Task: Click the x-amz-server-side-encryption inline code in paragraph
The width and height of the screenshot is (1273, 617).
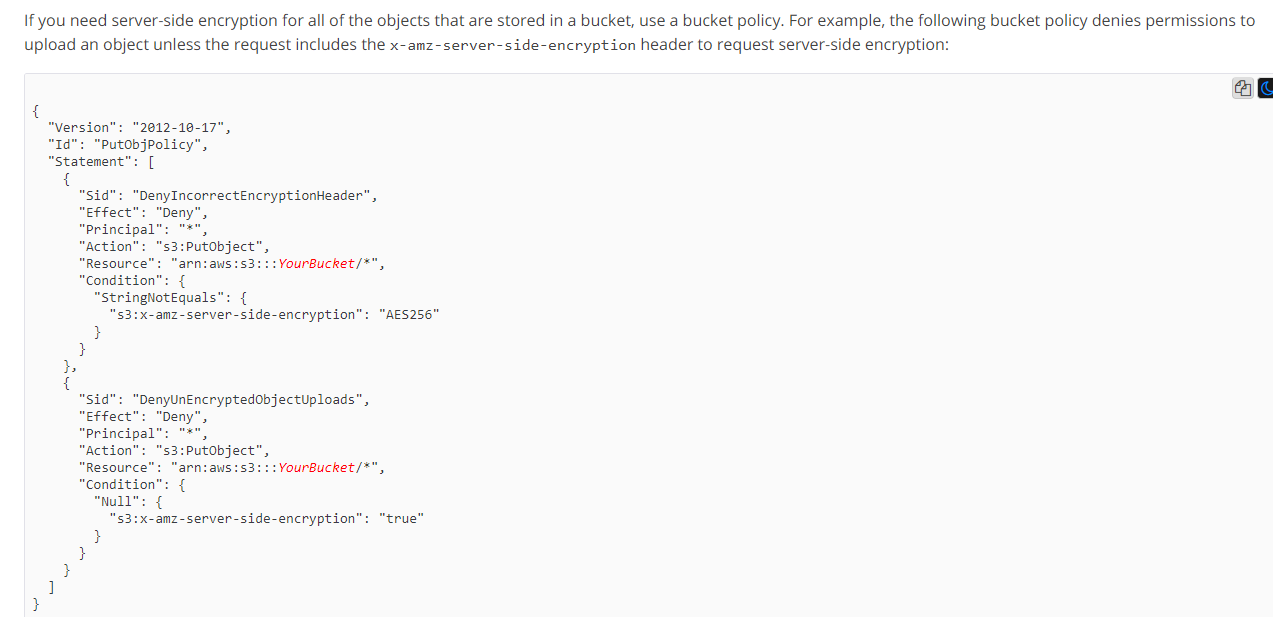Action: 512,46
